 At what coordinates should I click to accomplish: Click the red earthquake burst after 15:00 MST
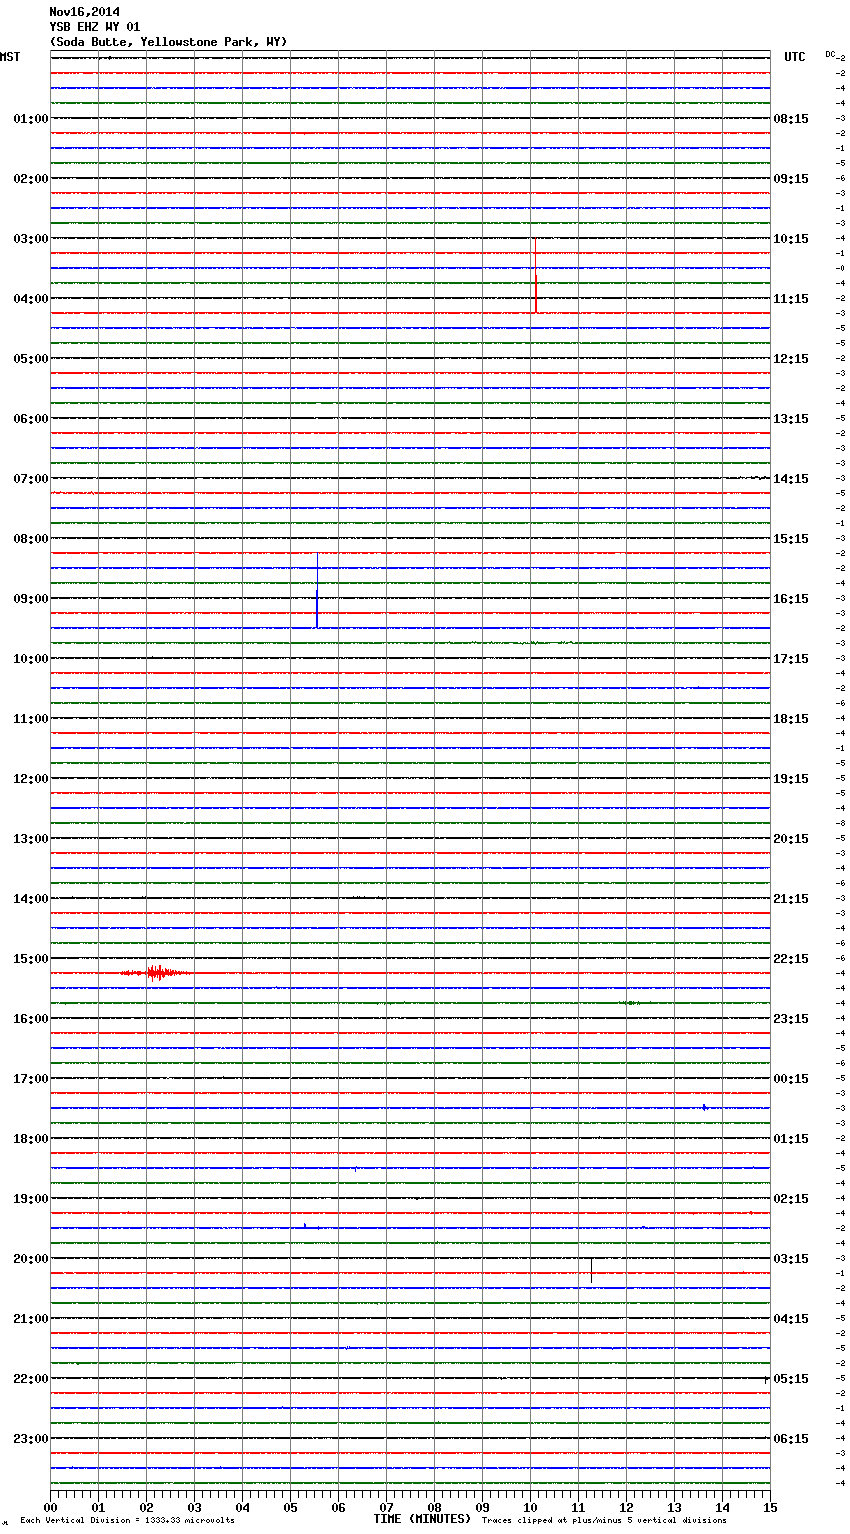[x=155, y=973]
